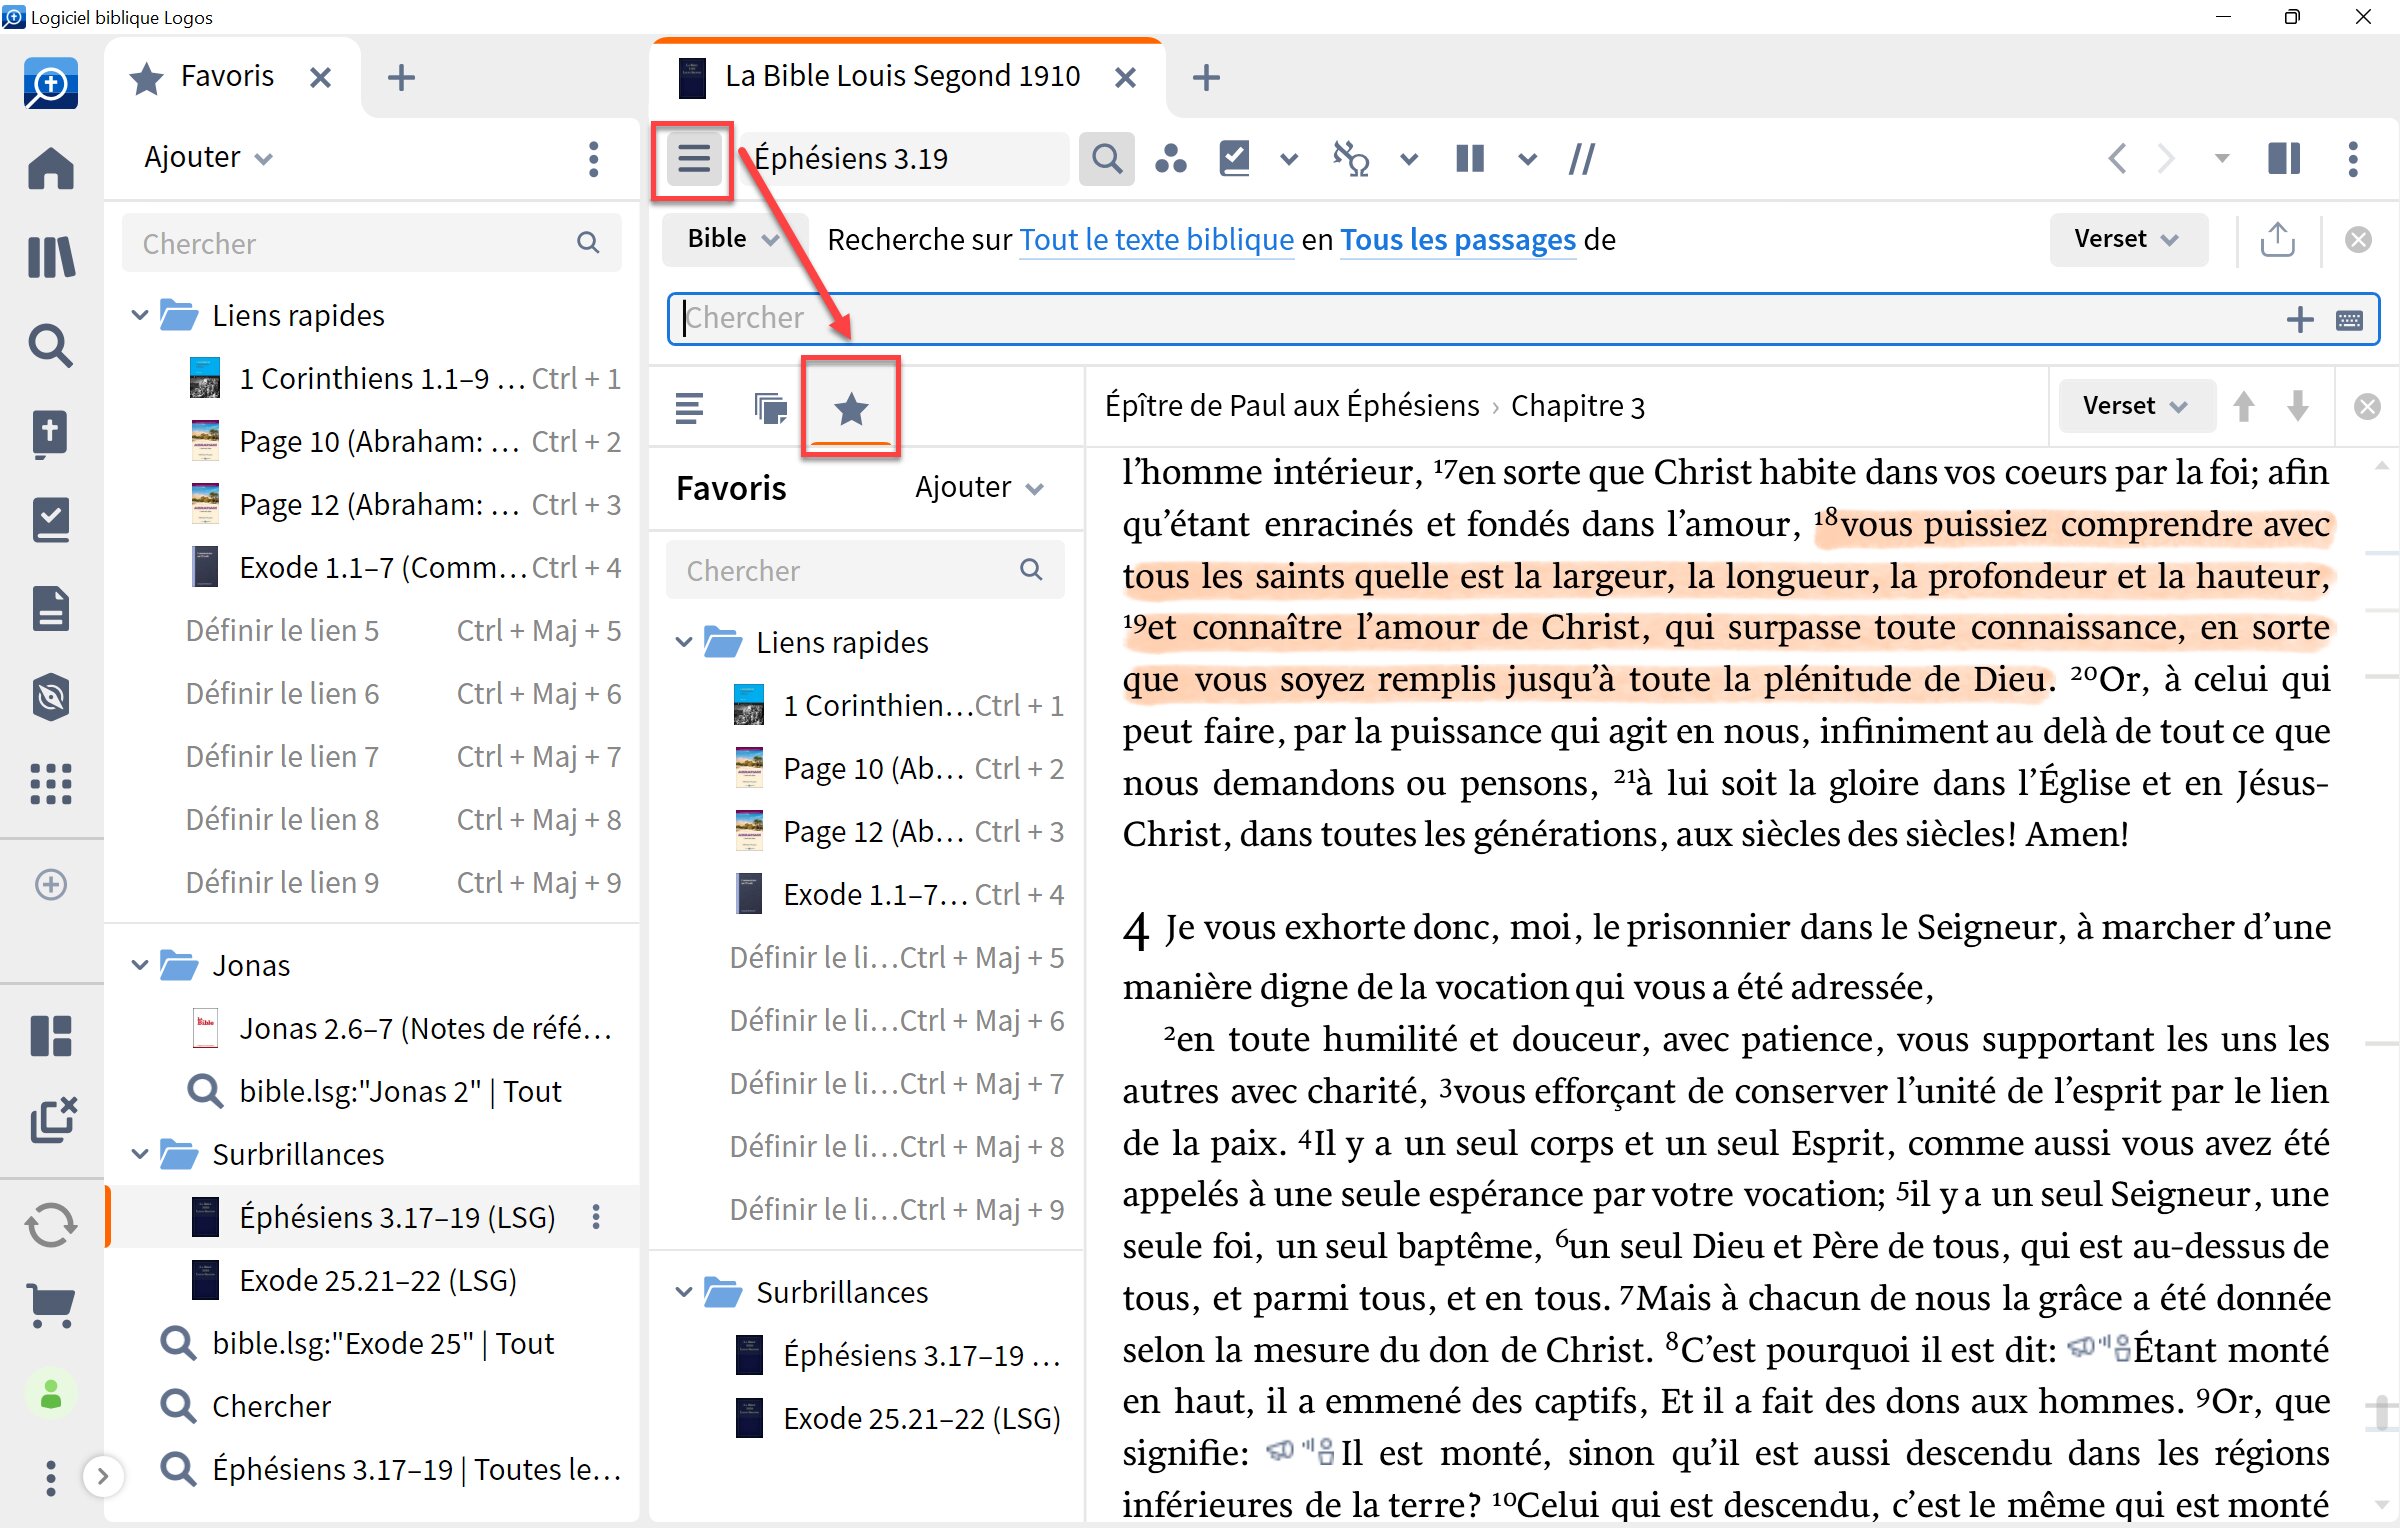Screen dimensions: 2400x1528
Task: Open the Library bookshelf icon
Action: point(51,257)
